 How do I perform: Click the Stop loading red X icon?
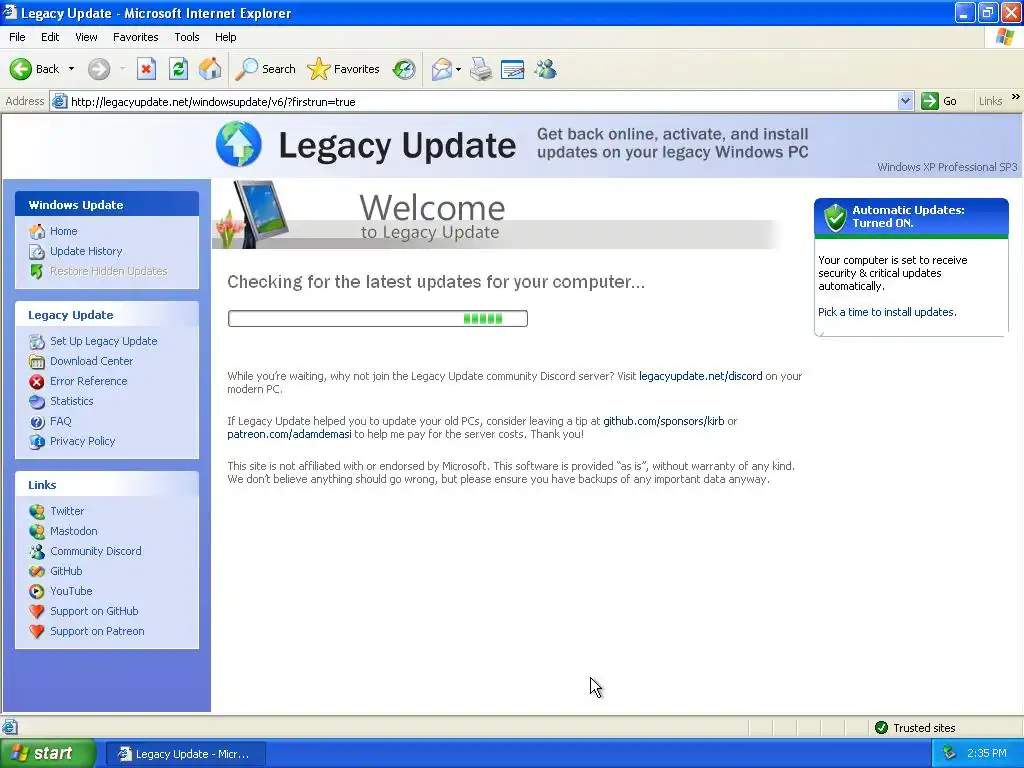146,69
